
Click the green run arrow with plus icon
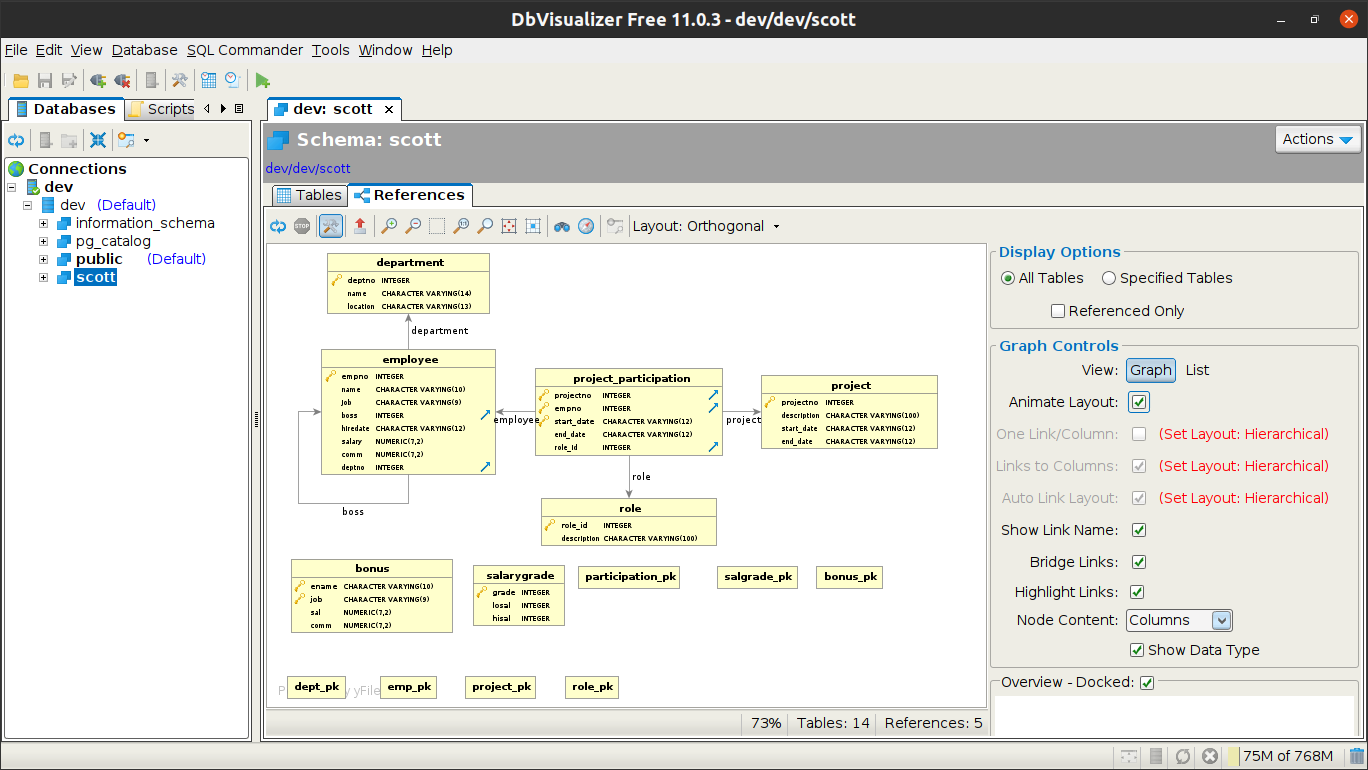coord(262,80)
